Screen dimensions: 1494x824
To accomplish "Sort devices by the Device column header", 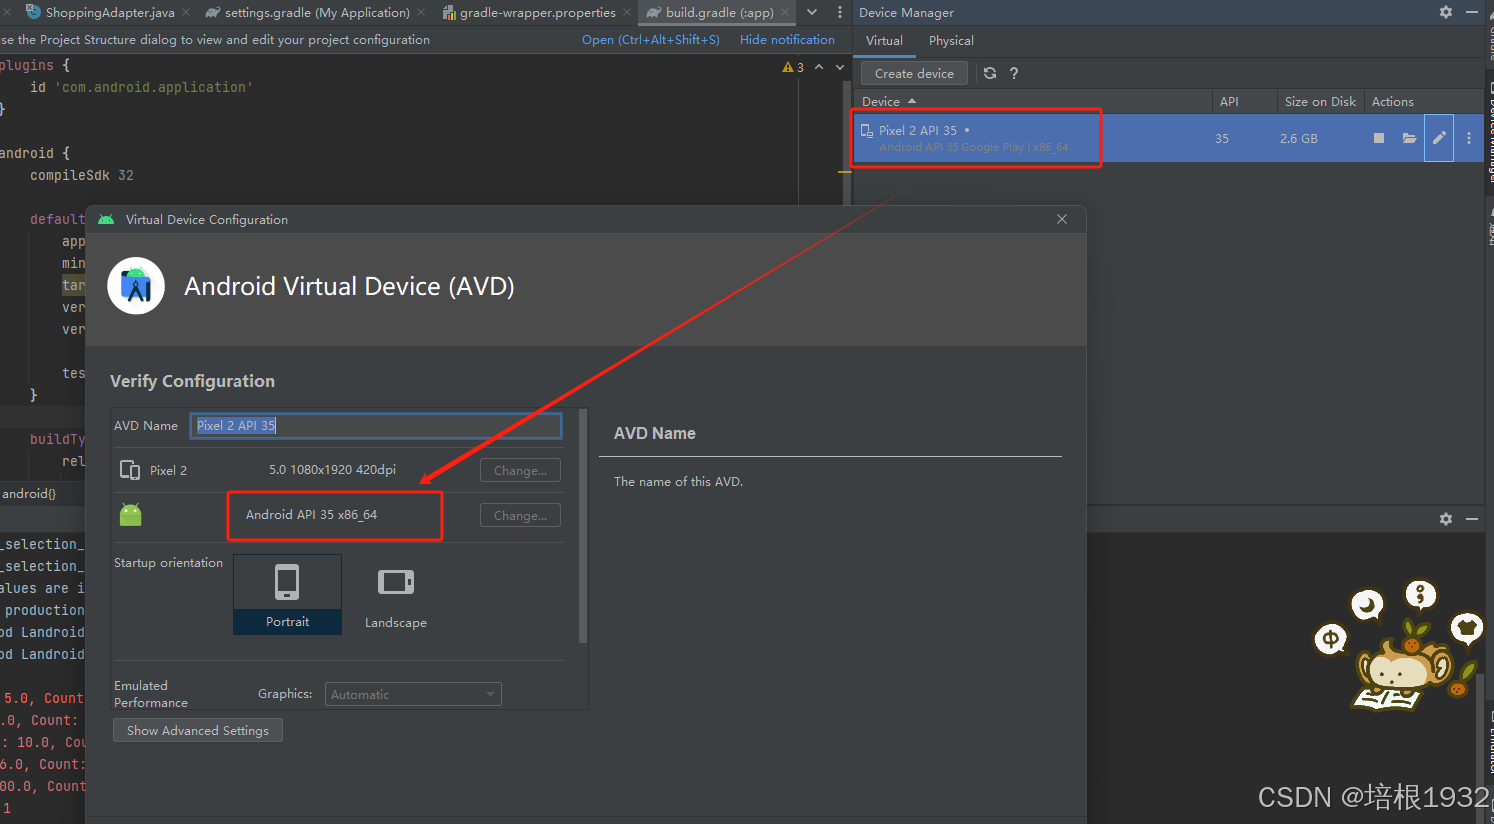I will 884,101.
